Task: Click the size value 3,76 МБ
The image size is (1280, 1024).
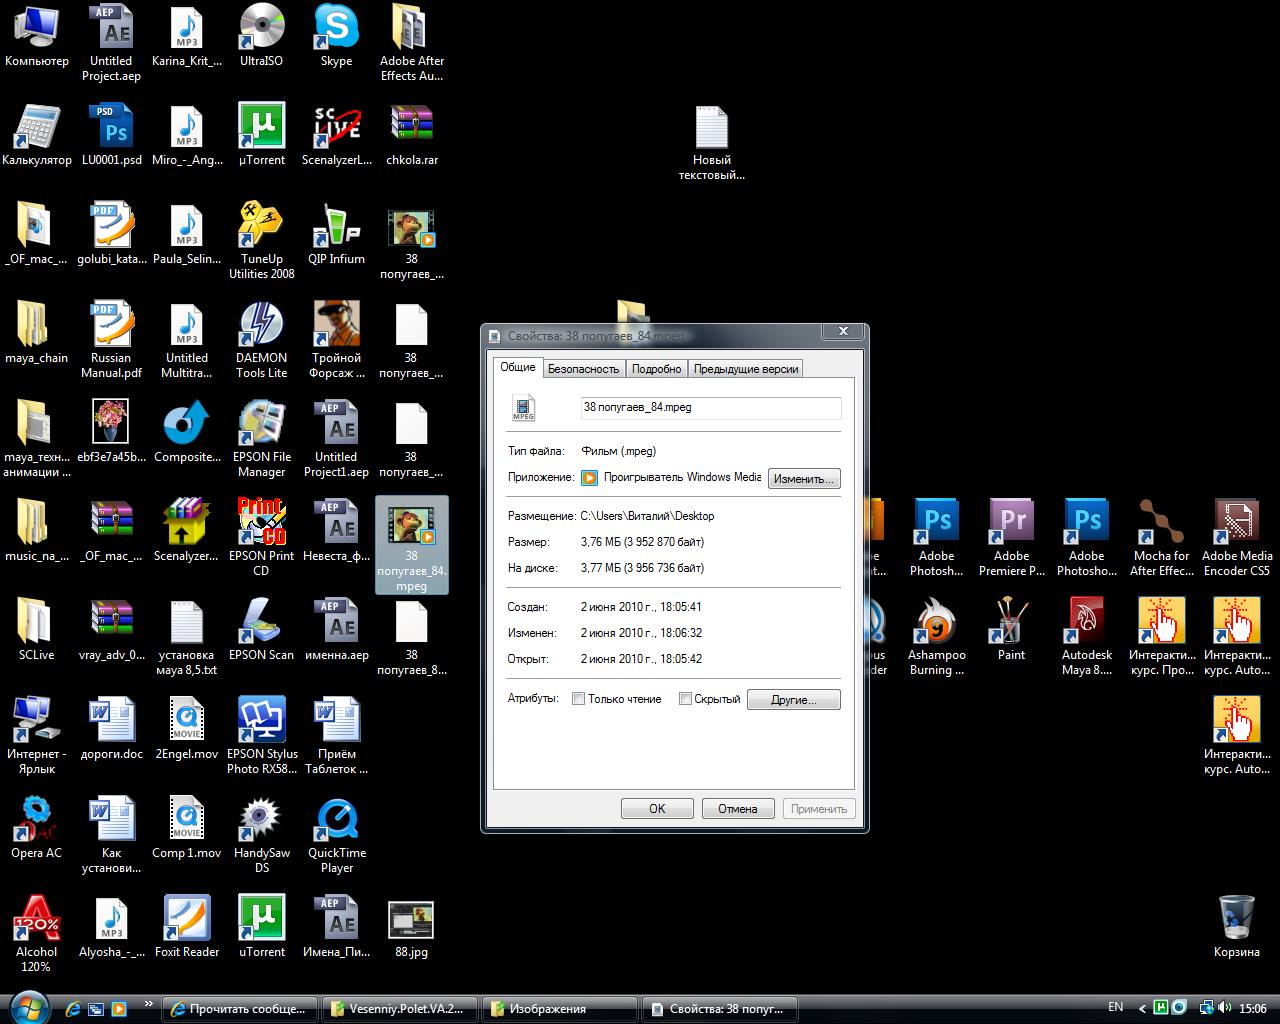Action: click(642, 542)
